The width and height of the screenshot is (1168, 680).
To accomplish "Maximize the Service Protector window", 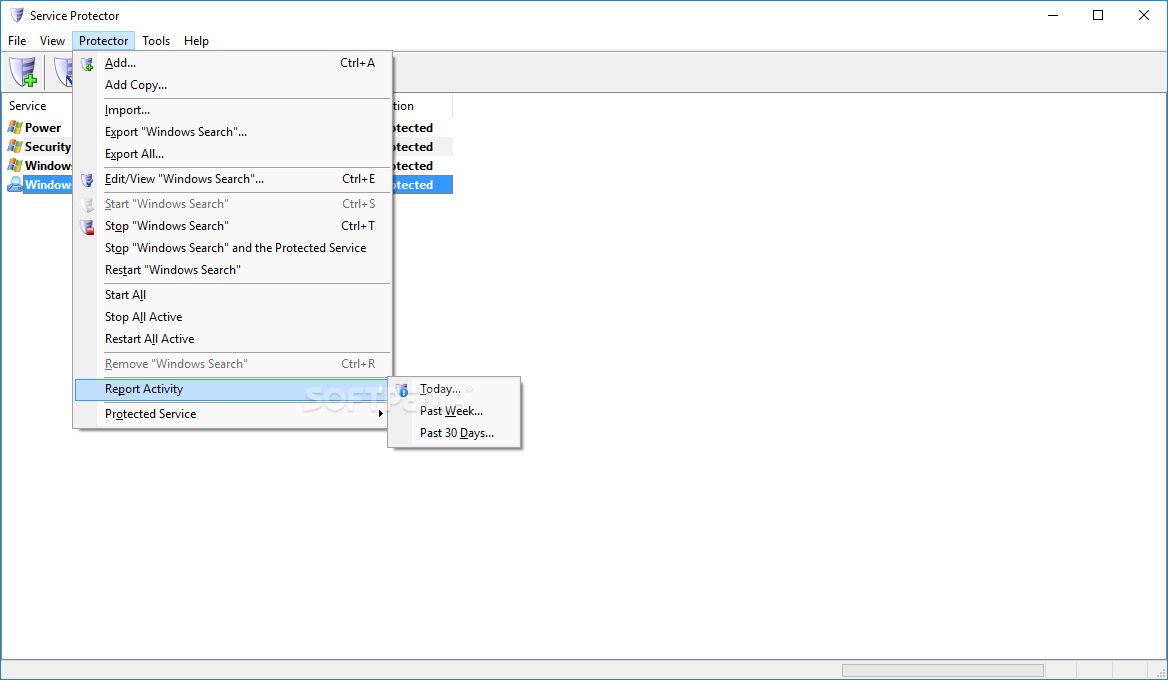I will 1098,15.
